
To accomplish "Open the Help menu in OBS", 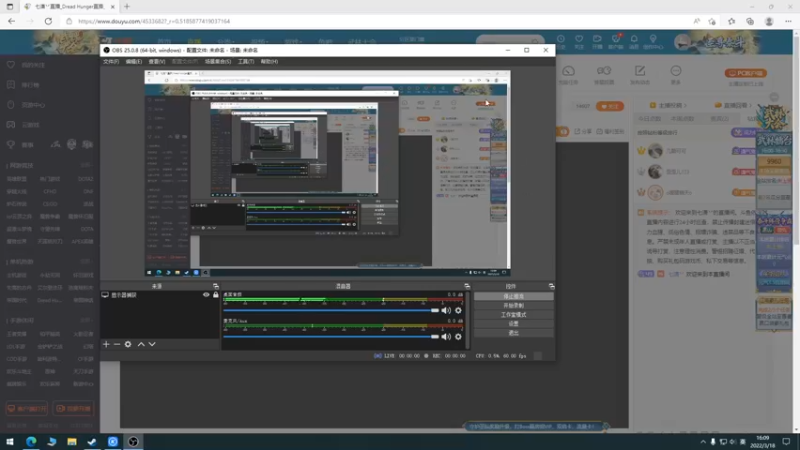I will [x=269, y=61].
